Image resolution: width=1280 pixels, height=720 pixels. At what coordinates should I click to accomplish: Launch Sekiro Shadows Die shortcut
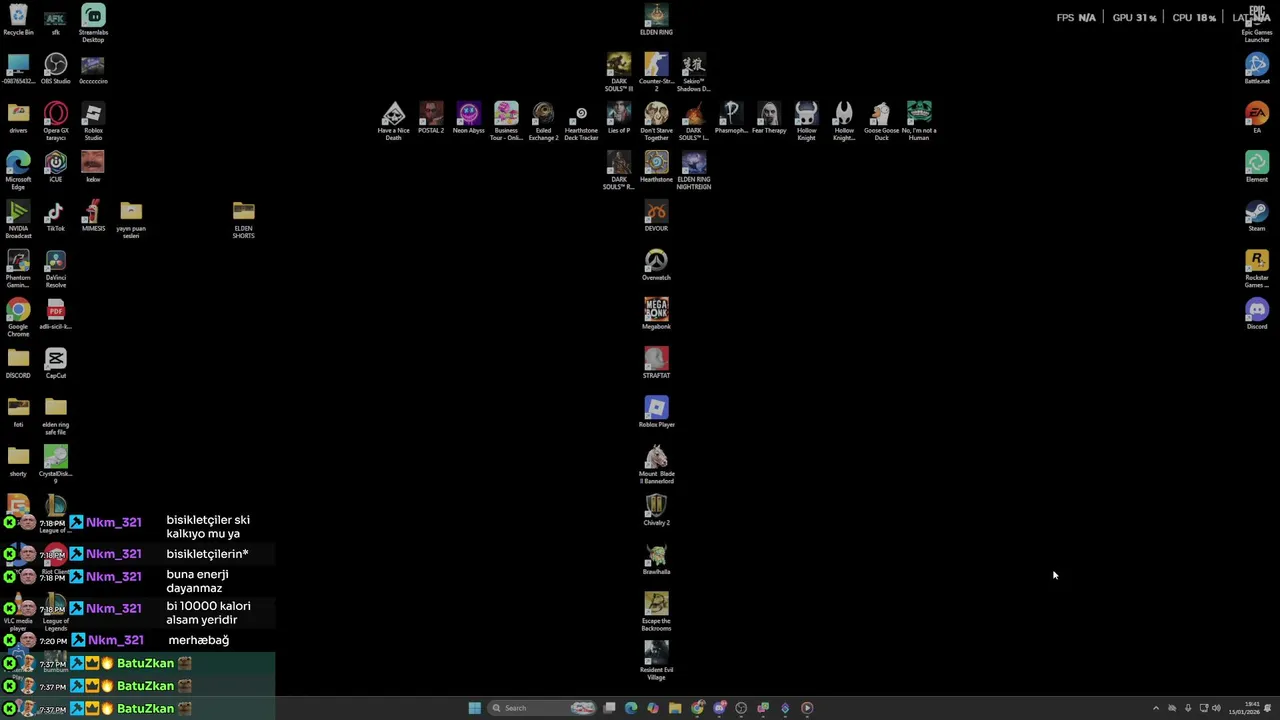click(x=694, y=72)
